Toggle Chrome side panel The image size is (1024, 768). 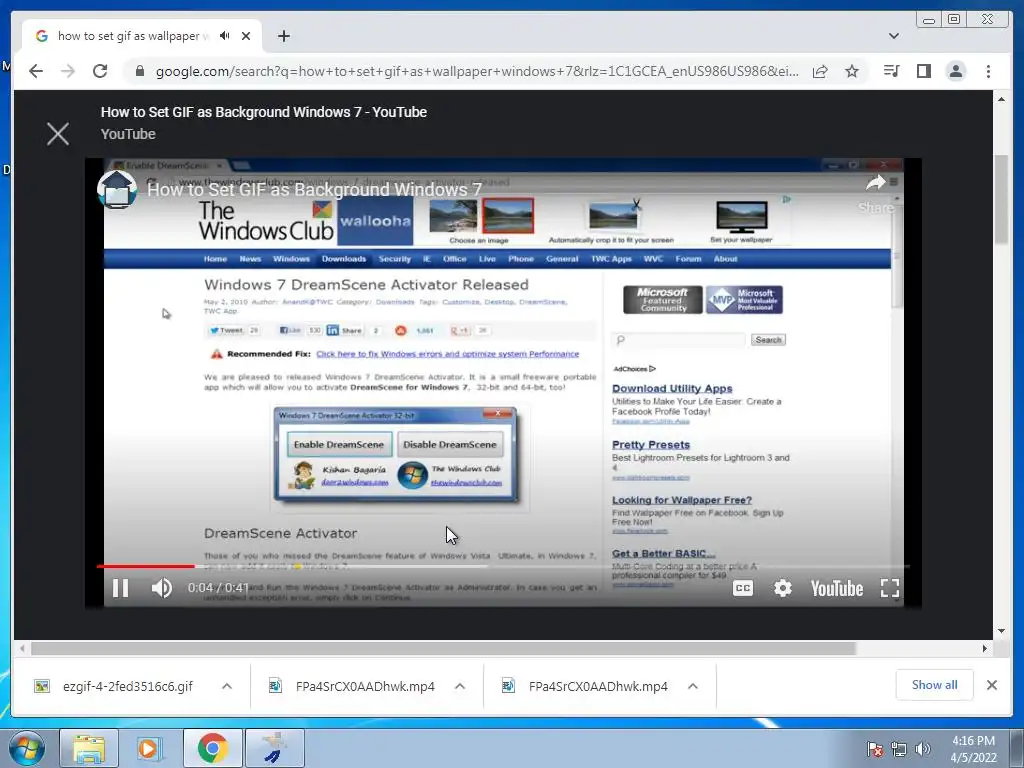923,71
